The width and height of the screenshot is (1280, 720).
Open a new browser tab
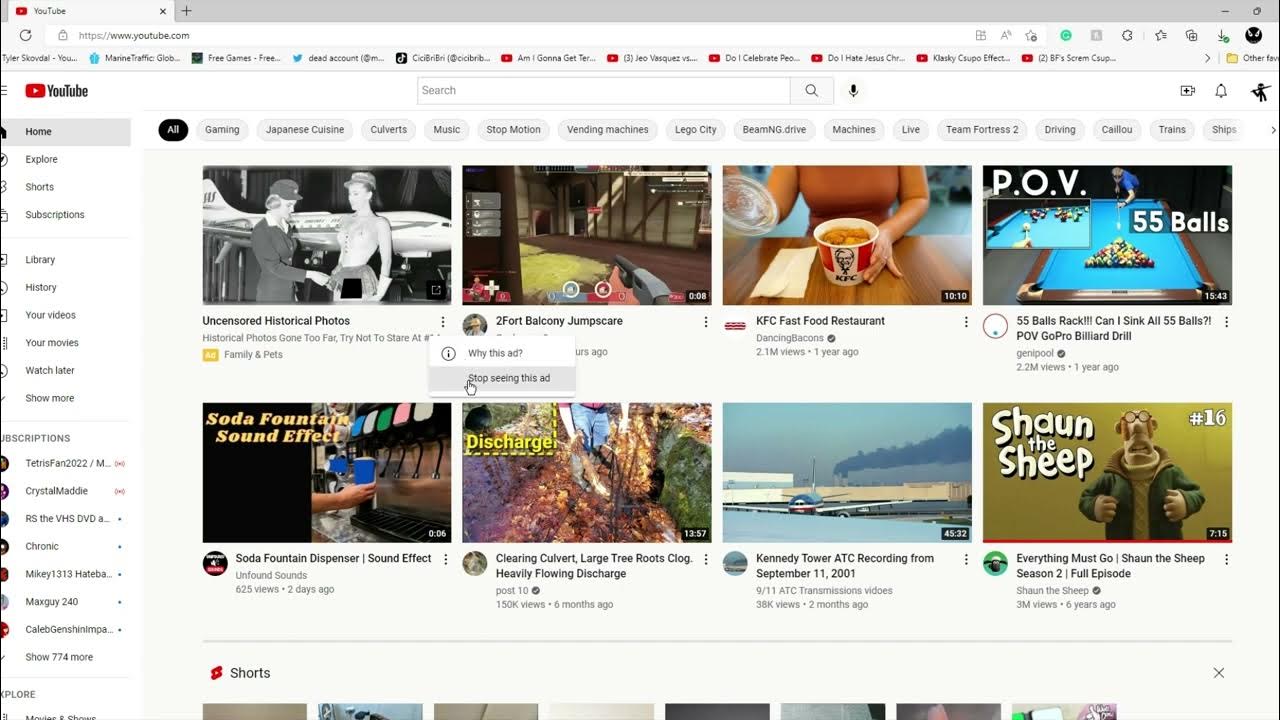pos(186,11)
